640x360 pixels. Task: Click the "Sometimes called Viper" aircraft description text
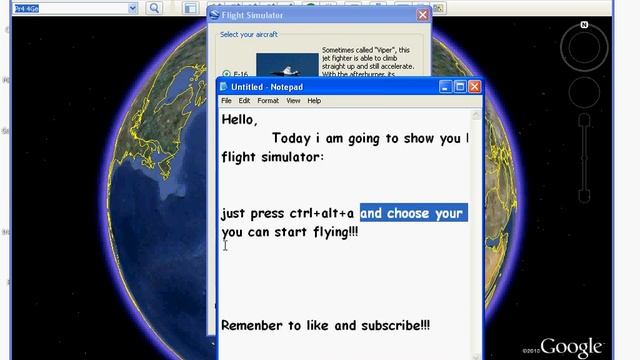pos(368,62)
